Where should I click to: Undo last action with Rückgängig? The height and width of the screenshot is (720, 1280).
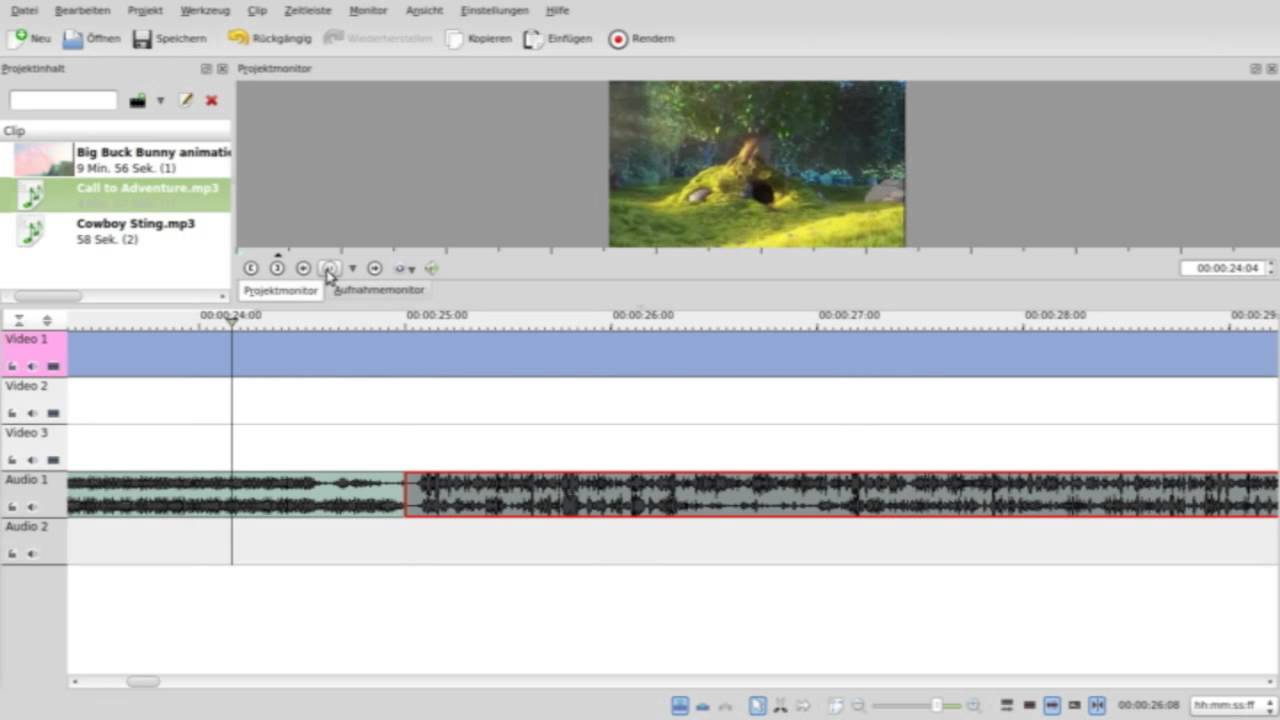[270, 38]
